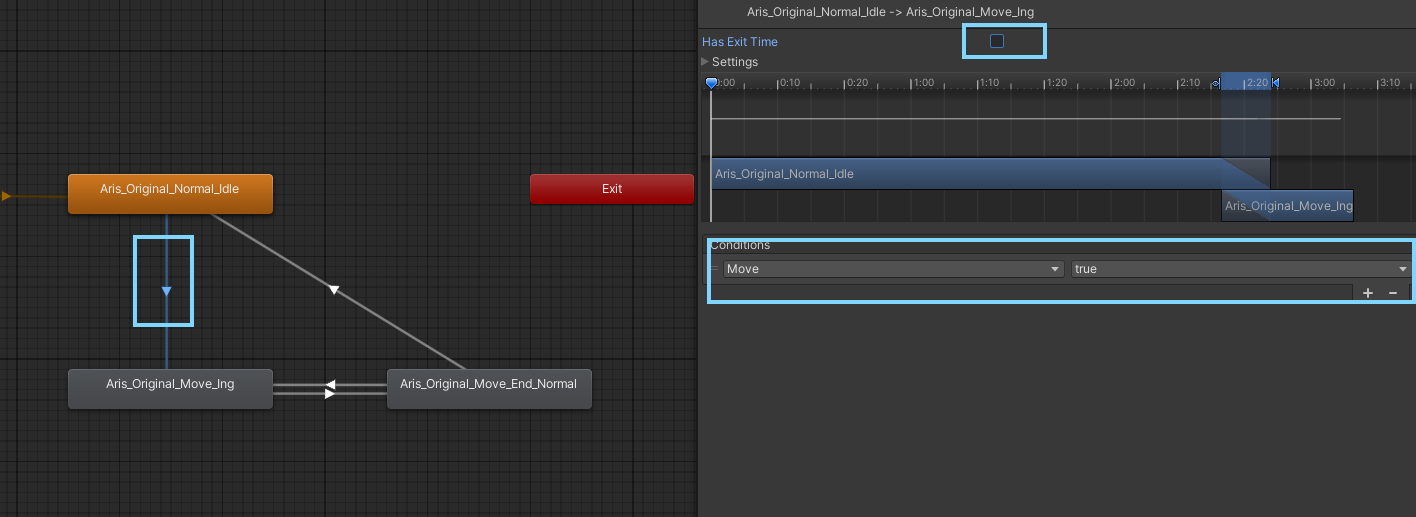This screenshot has width=1416, height=517.
Task: Select the Aris_Original_Move_End_Normal state node
Action: (488, 389)
